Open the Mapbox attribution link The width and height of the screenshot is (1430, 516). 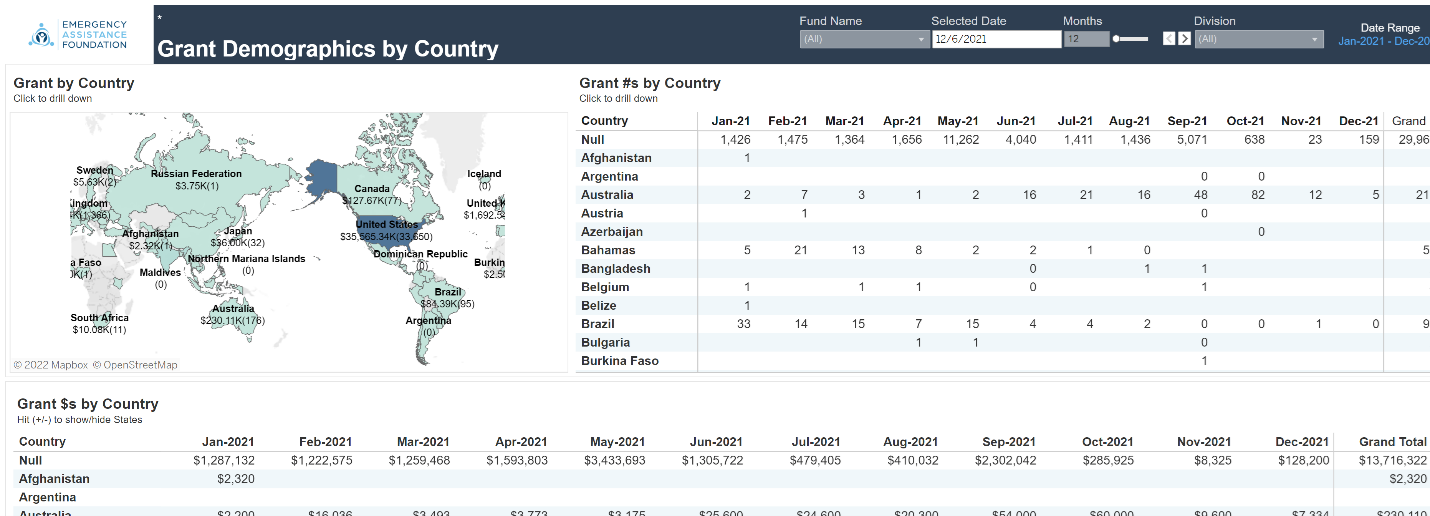52,365
